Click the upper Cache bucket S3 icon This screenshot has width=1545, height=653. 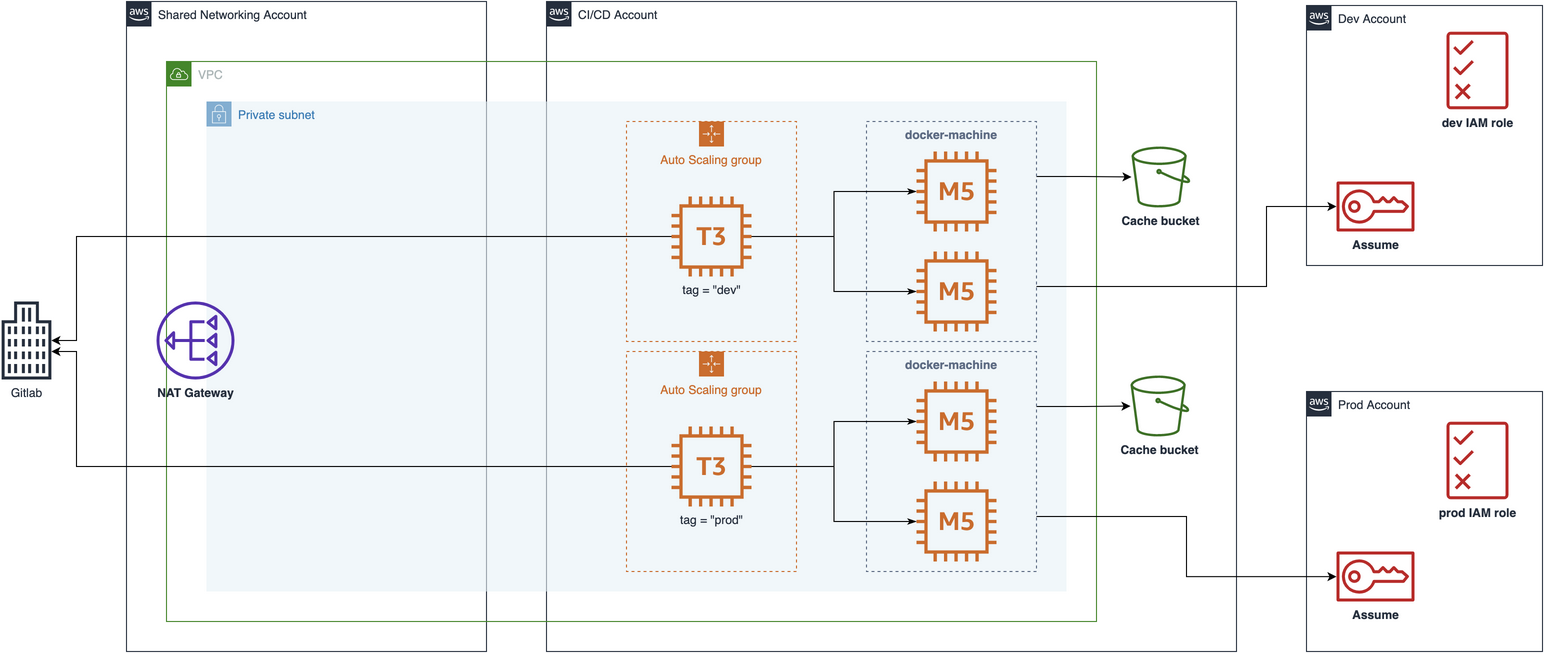click(1160, 178)
